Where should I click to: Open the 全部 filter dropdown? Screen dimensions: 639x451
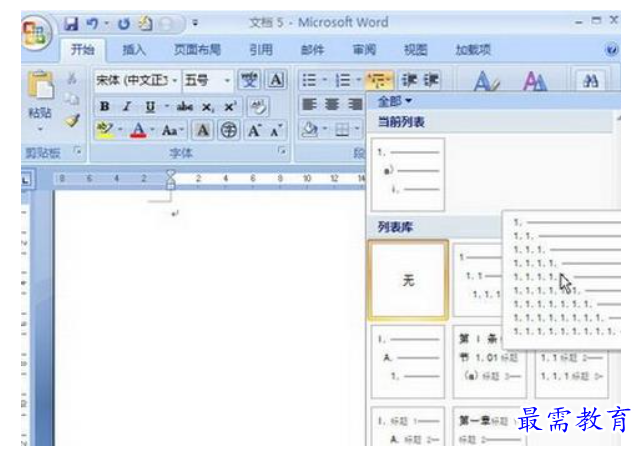coord(394,101)
